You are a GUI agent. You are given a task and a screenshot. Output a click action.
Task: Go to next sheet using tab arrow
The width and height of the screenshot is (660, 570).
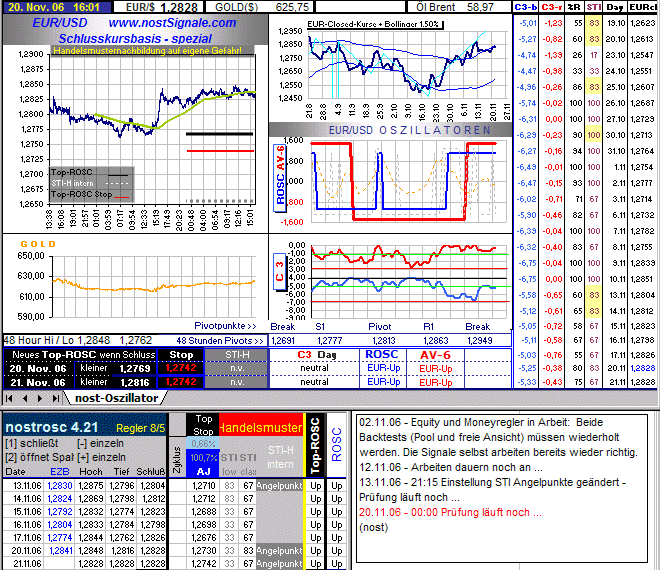coord(40,398)
